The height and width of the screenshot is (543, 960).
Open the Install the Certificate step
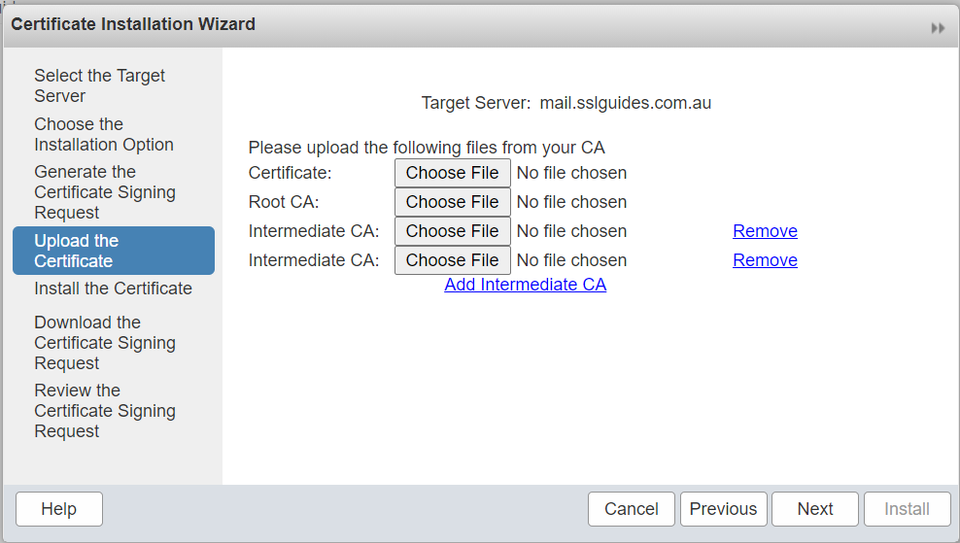click(113, 289)
